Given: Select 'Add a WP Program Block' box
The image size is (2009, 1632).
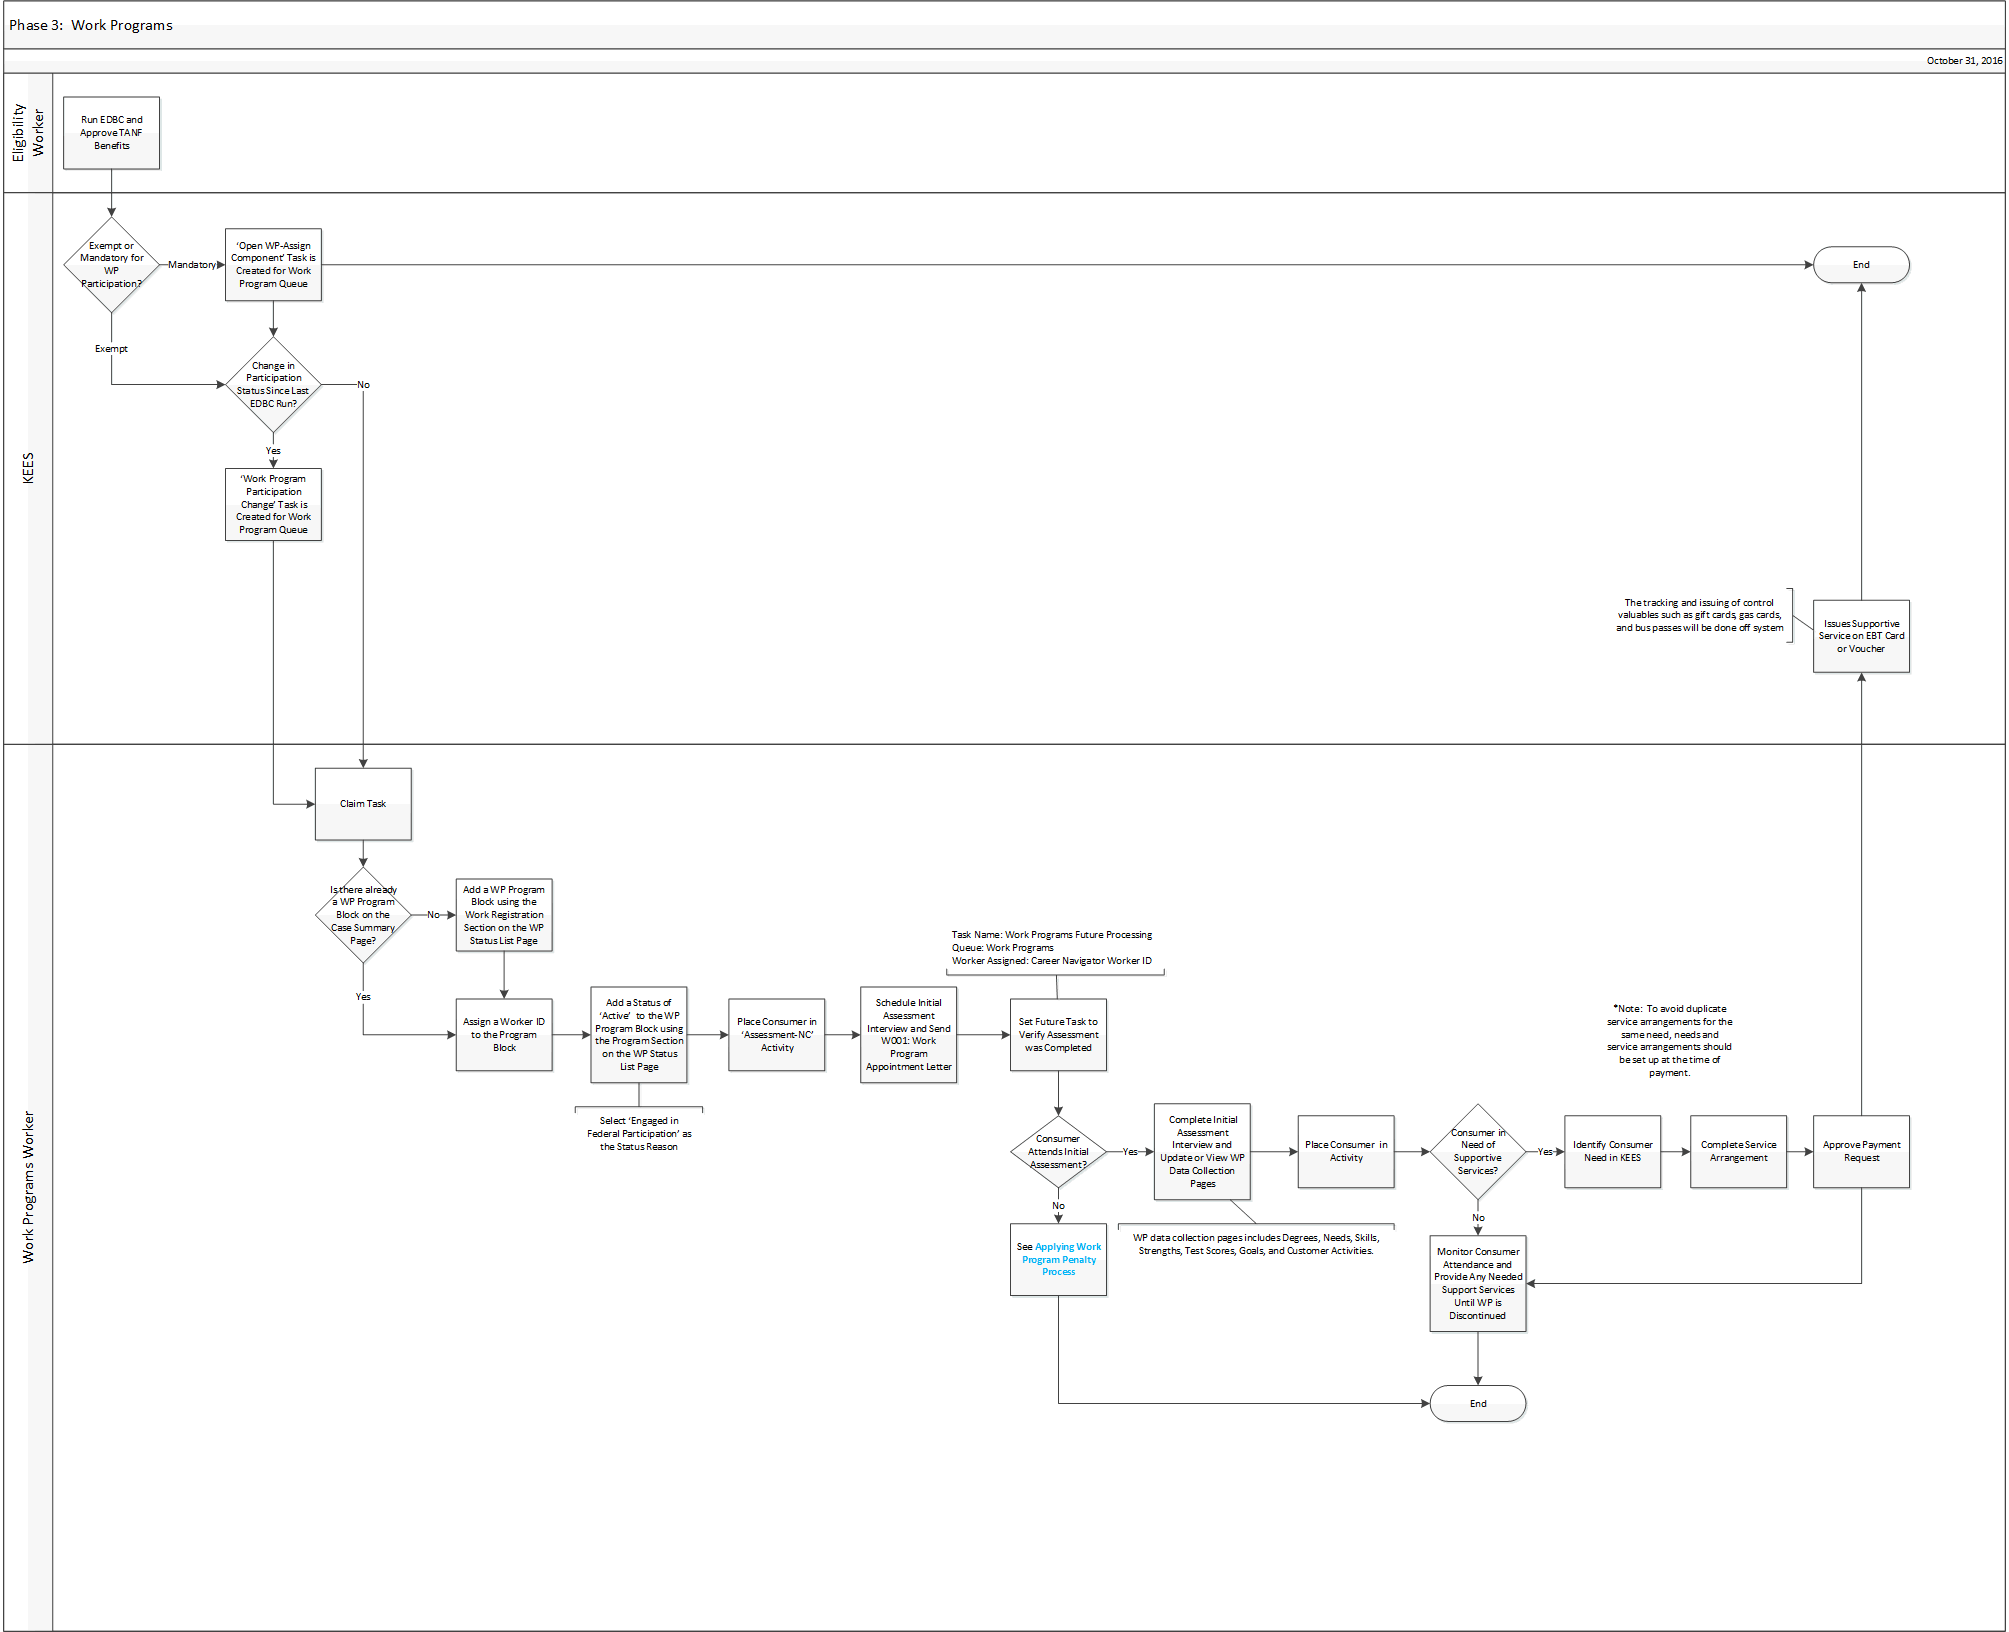Looking at the screenshot, I should pos(504,915).
